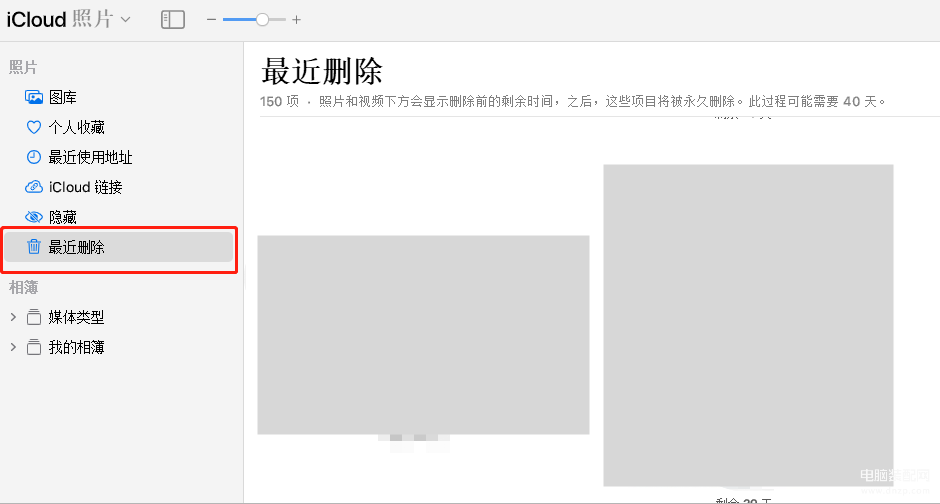Expand the 媒体类型 disclosure arrow
This screenshot has width=940, height=504.
tap(13, 317)
